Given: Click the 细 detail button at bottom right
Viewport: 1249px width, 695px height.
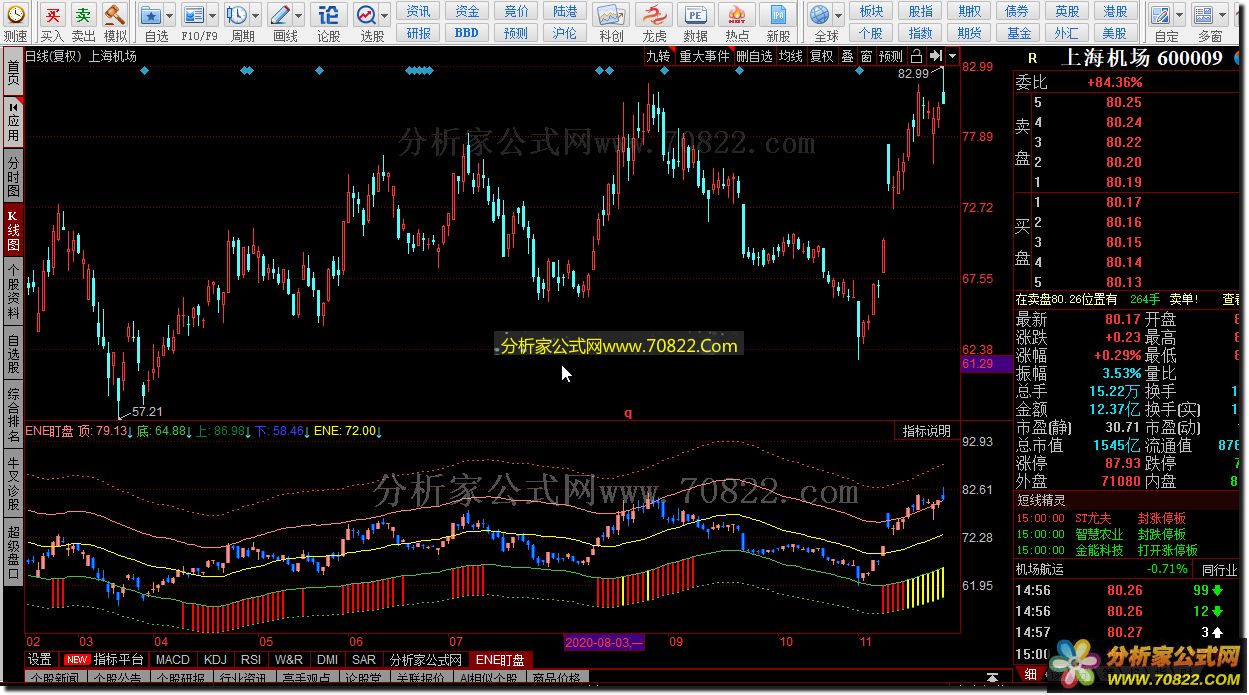Looking at the screenshot, I should [1031, 675].
